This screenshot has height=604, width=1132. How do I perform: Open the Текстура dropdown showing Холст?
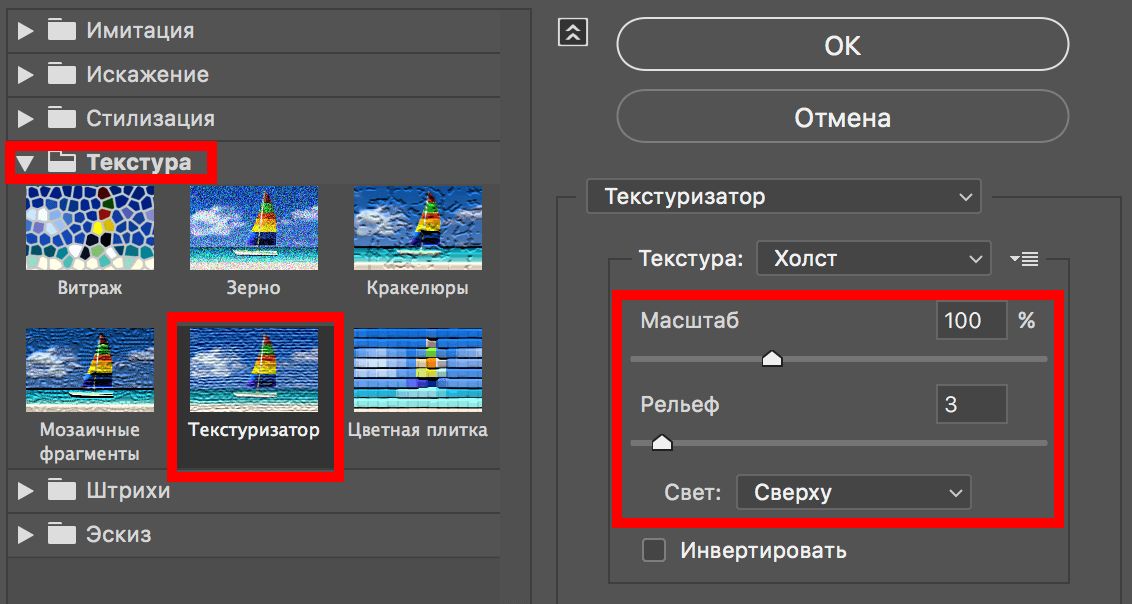coord(873,258)
